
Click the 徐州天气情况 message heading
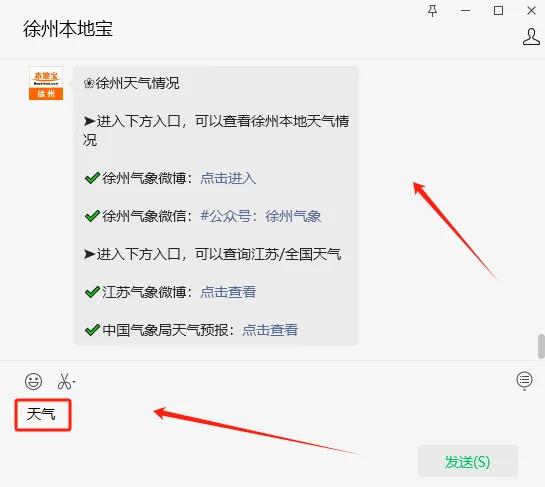coord(131,83)
